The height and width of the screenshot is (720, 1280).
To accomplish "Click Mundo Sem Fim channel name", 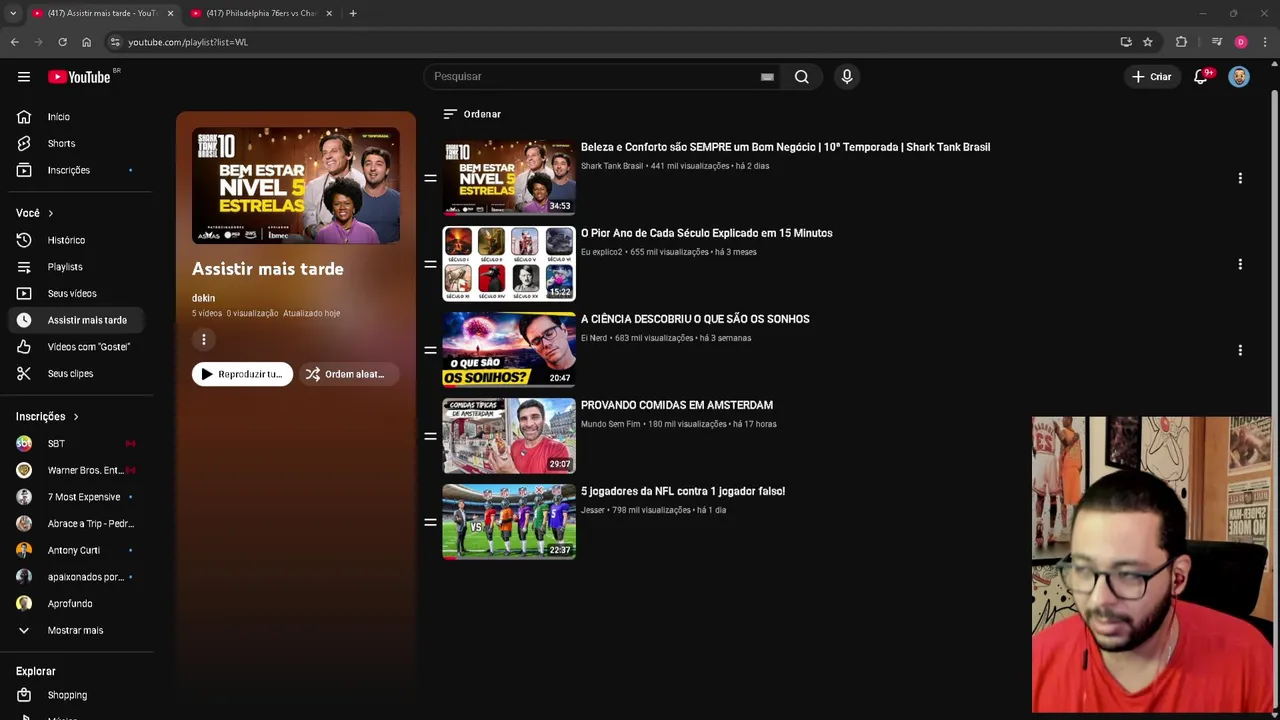I will (x=610, y=424).
